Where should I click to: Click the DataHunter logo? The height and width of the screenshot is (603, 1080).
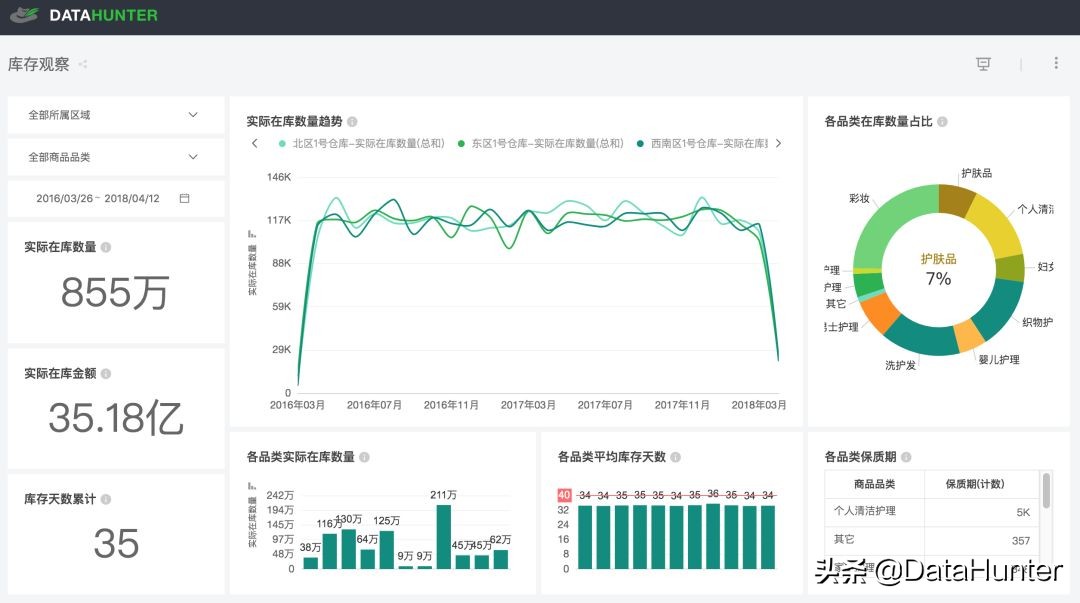pyautogui.click(x=84, y=14)
